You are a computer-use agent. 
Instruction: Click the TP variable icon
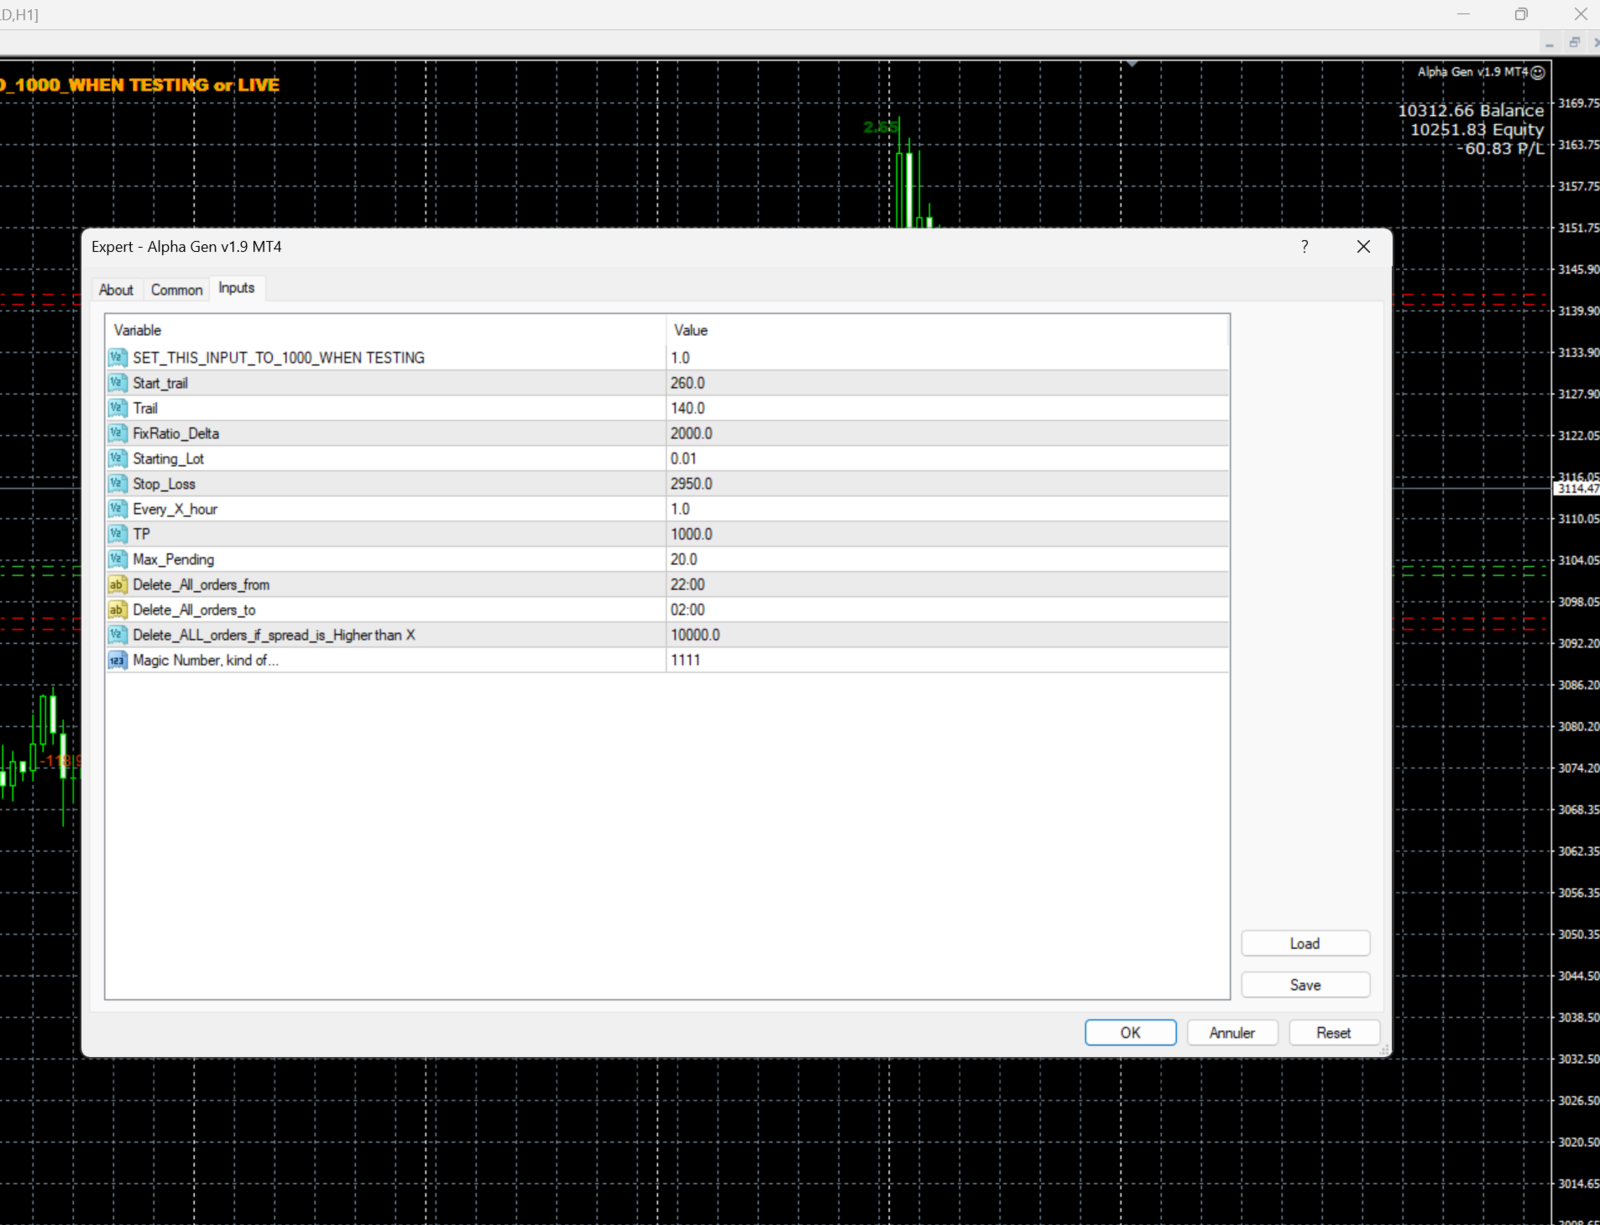[117, 534]
